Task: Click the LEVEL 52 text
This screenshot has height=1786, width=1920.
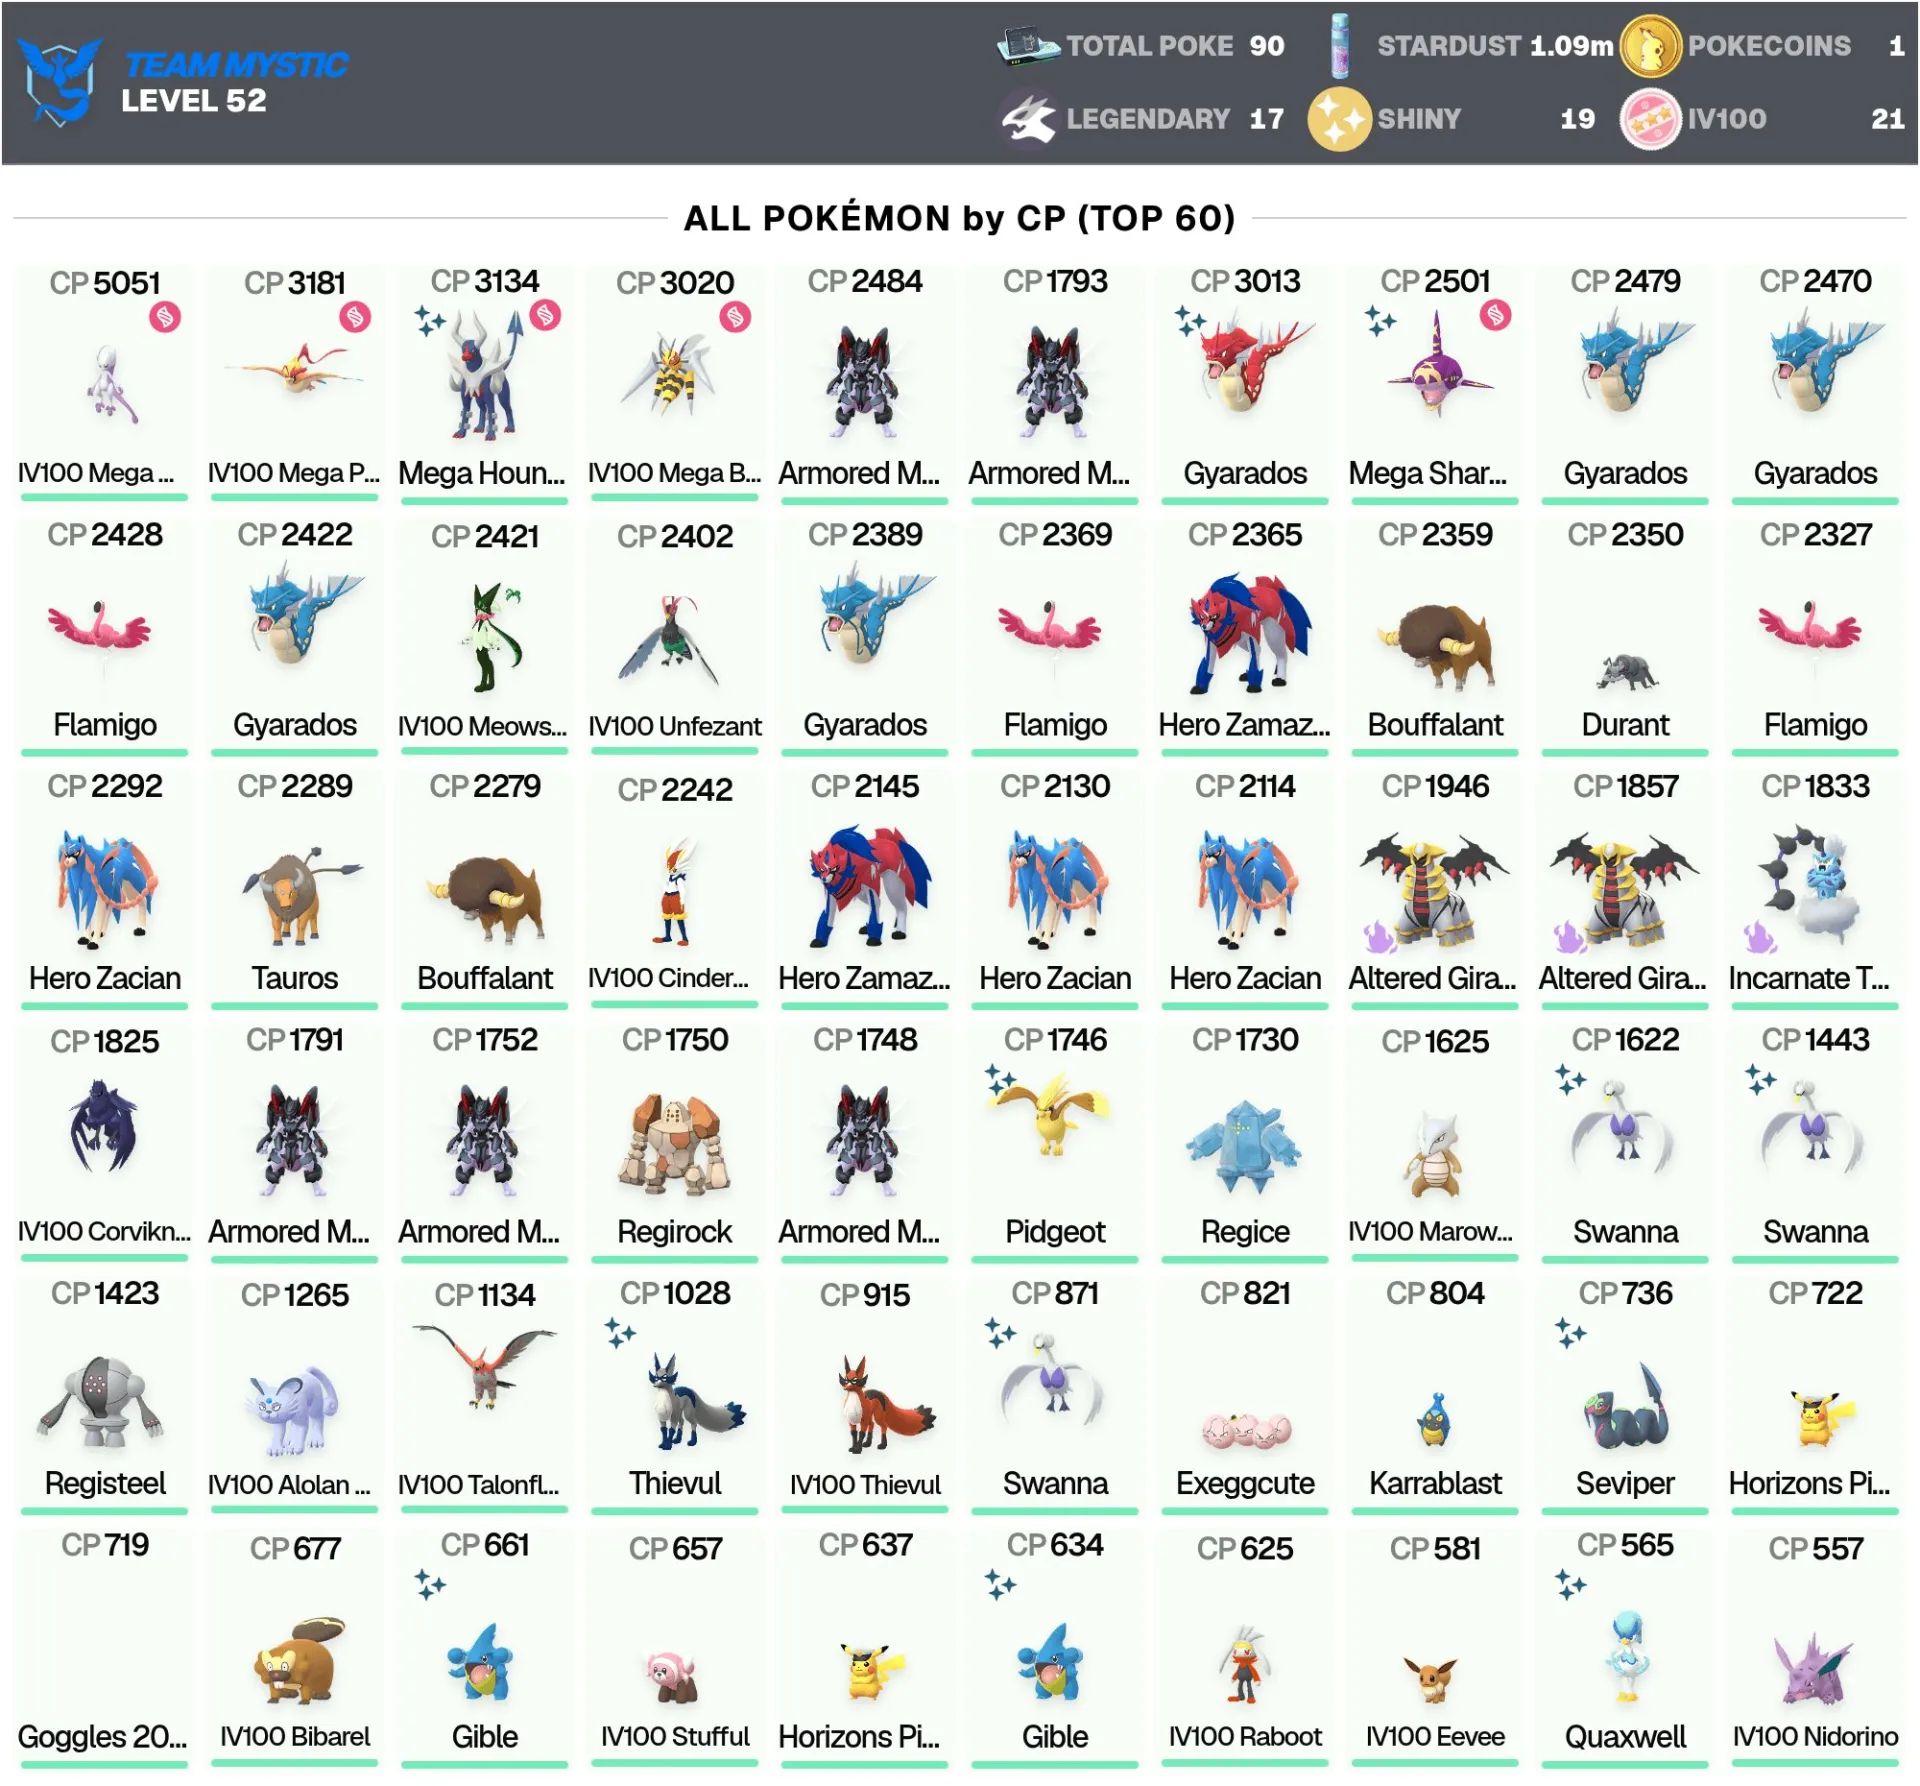Action: click(x=194, y=101)
